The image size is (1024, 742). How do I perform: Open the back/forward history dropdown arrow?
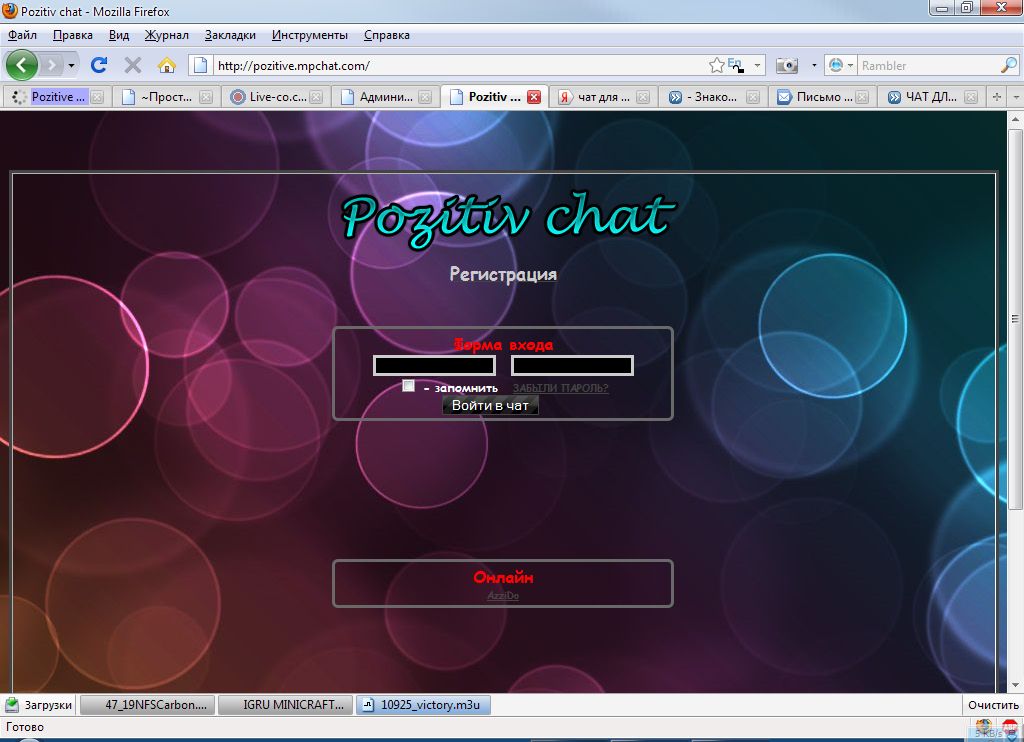(x=71, y=65)
